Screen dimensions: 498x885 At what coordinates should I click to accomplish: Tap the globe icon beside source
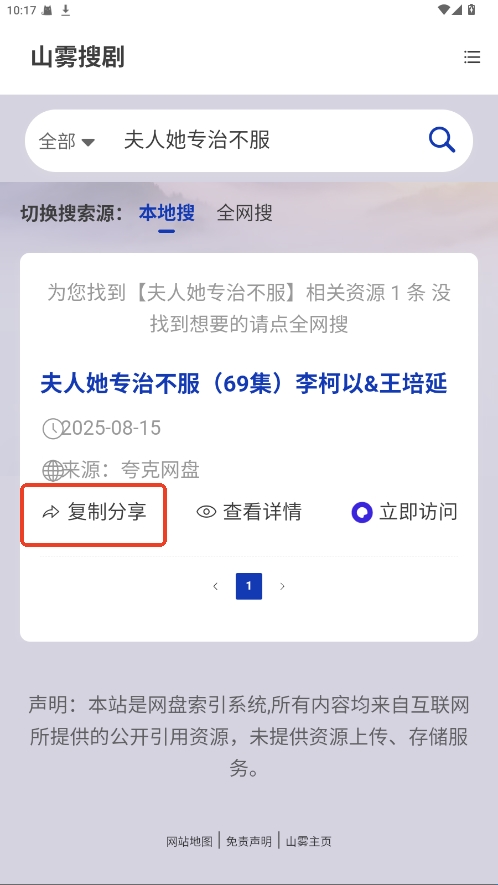click(x=53, y=470)
